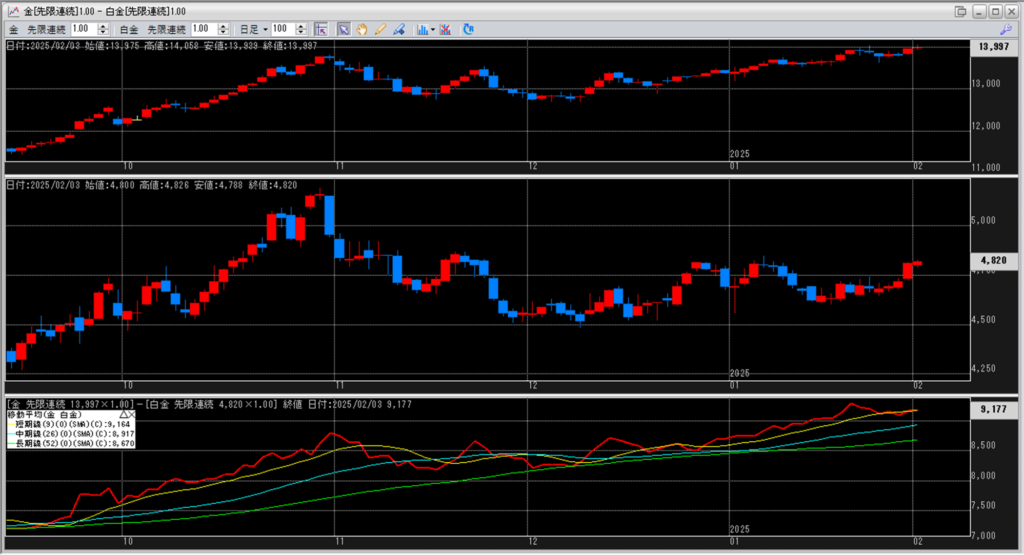Pick the orange pencil drawing tool
This screenshot has height=555, width=1024.
coord(379,29)
